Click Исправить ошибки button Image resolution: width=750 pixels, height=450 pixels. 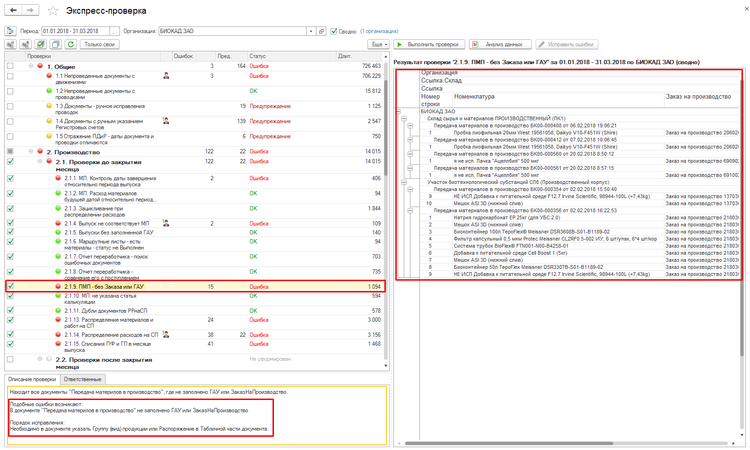pyautogui.click(x=567, y=44)
